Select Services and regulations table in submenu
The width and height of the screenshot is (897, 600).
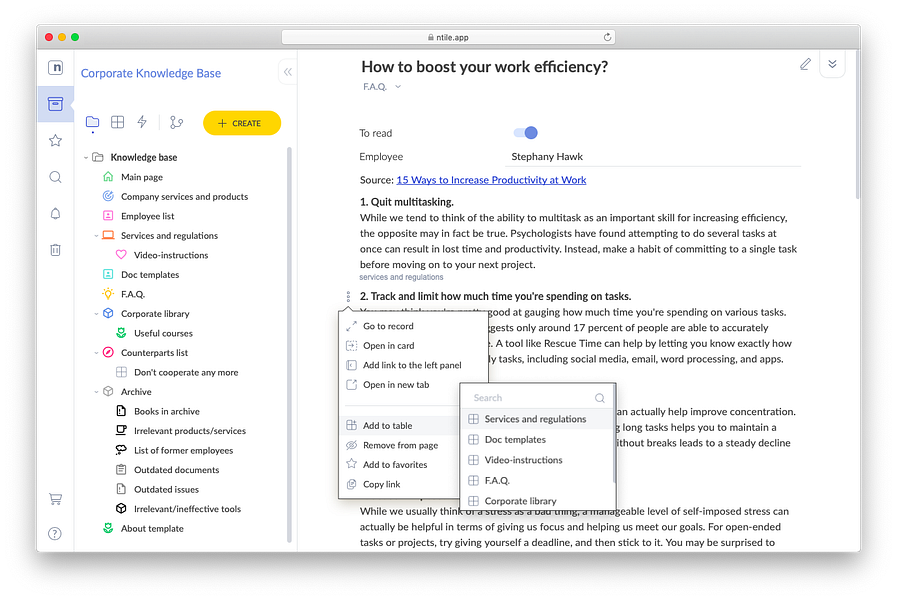coord(537,419)
